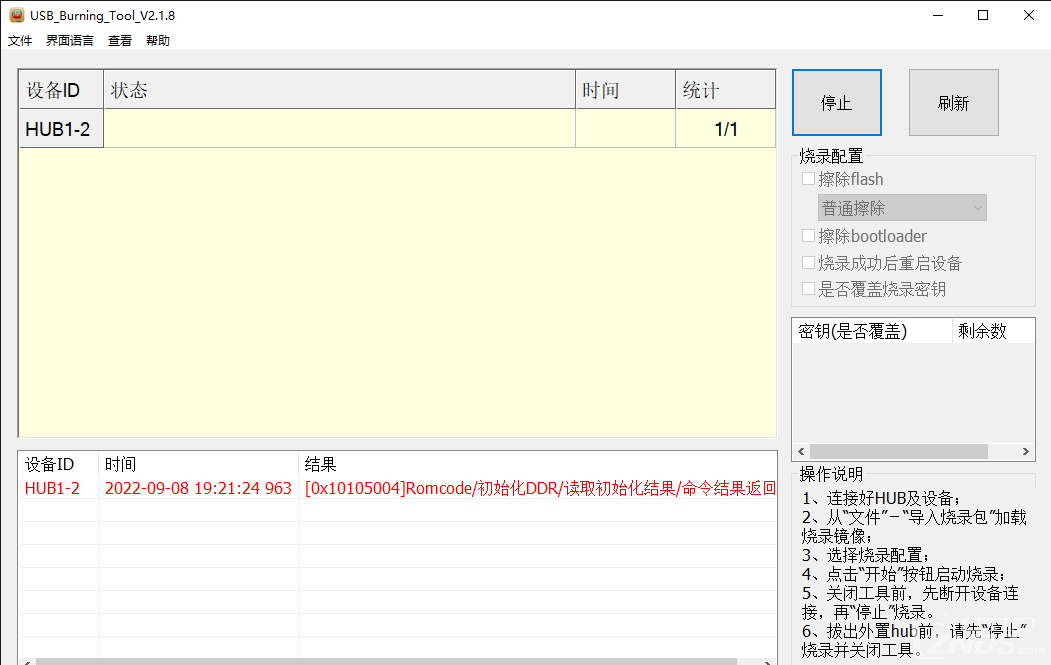1051x665 pixels.
Task: Toggle 是否覆盖烧录密钥 checkbox
Action: (808, 289)
